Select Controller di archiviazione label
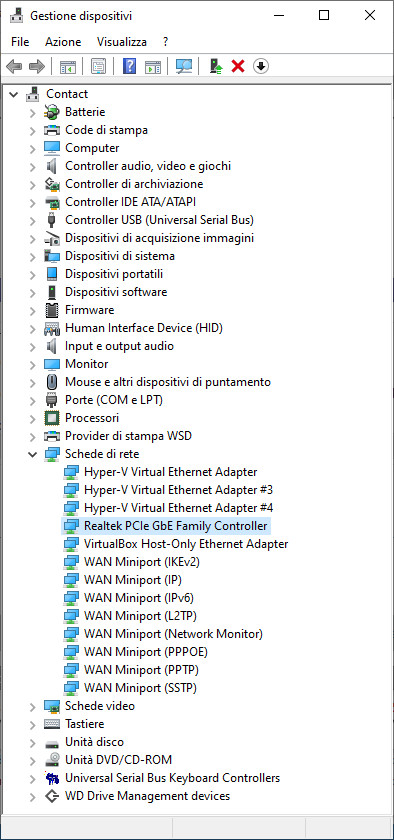Screen dimensions: 394x840 point(134,184)
